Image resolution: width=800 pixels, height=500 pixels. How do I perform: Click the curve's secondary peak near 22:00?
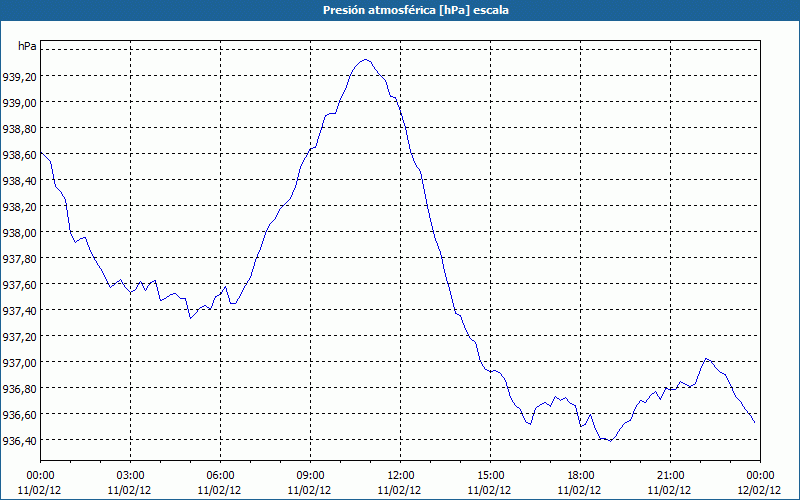[x=706, y=359]
